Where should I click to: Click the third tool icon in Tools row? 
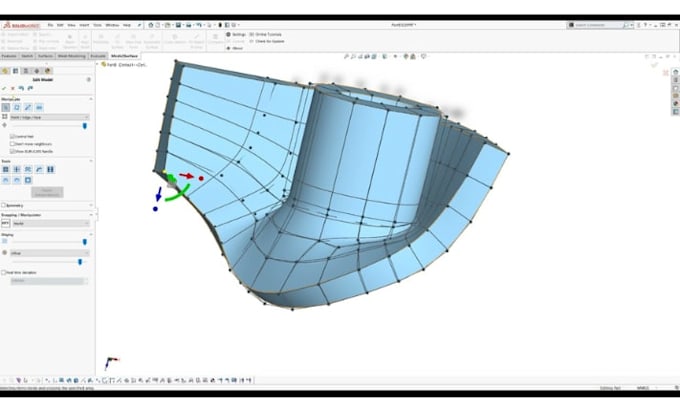point(28,170)
